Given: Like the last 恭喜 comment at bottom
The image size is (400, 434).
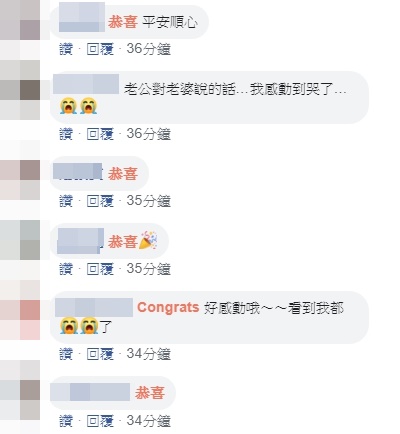Looking at the screenshot, I should point(66,421).
